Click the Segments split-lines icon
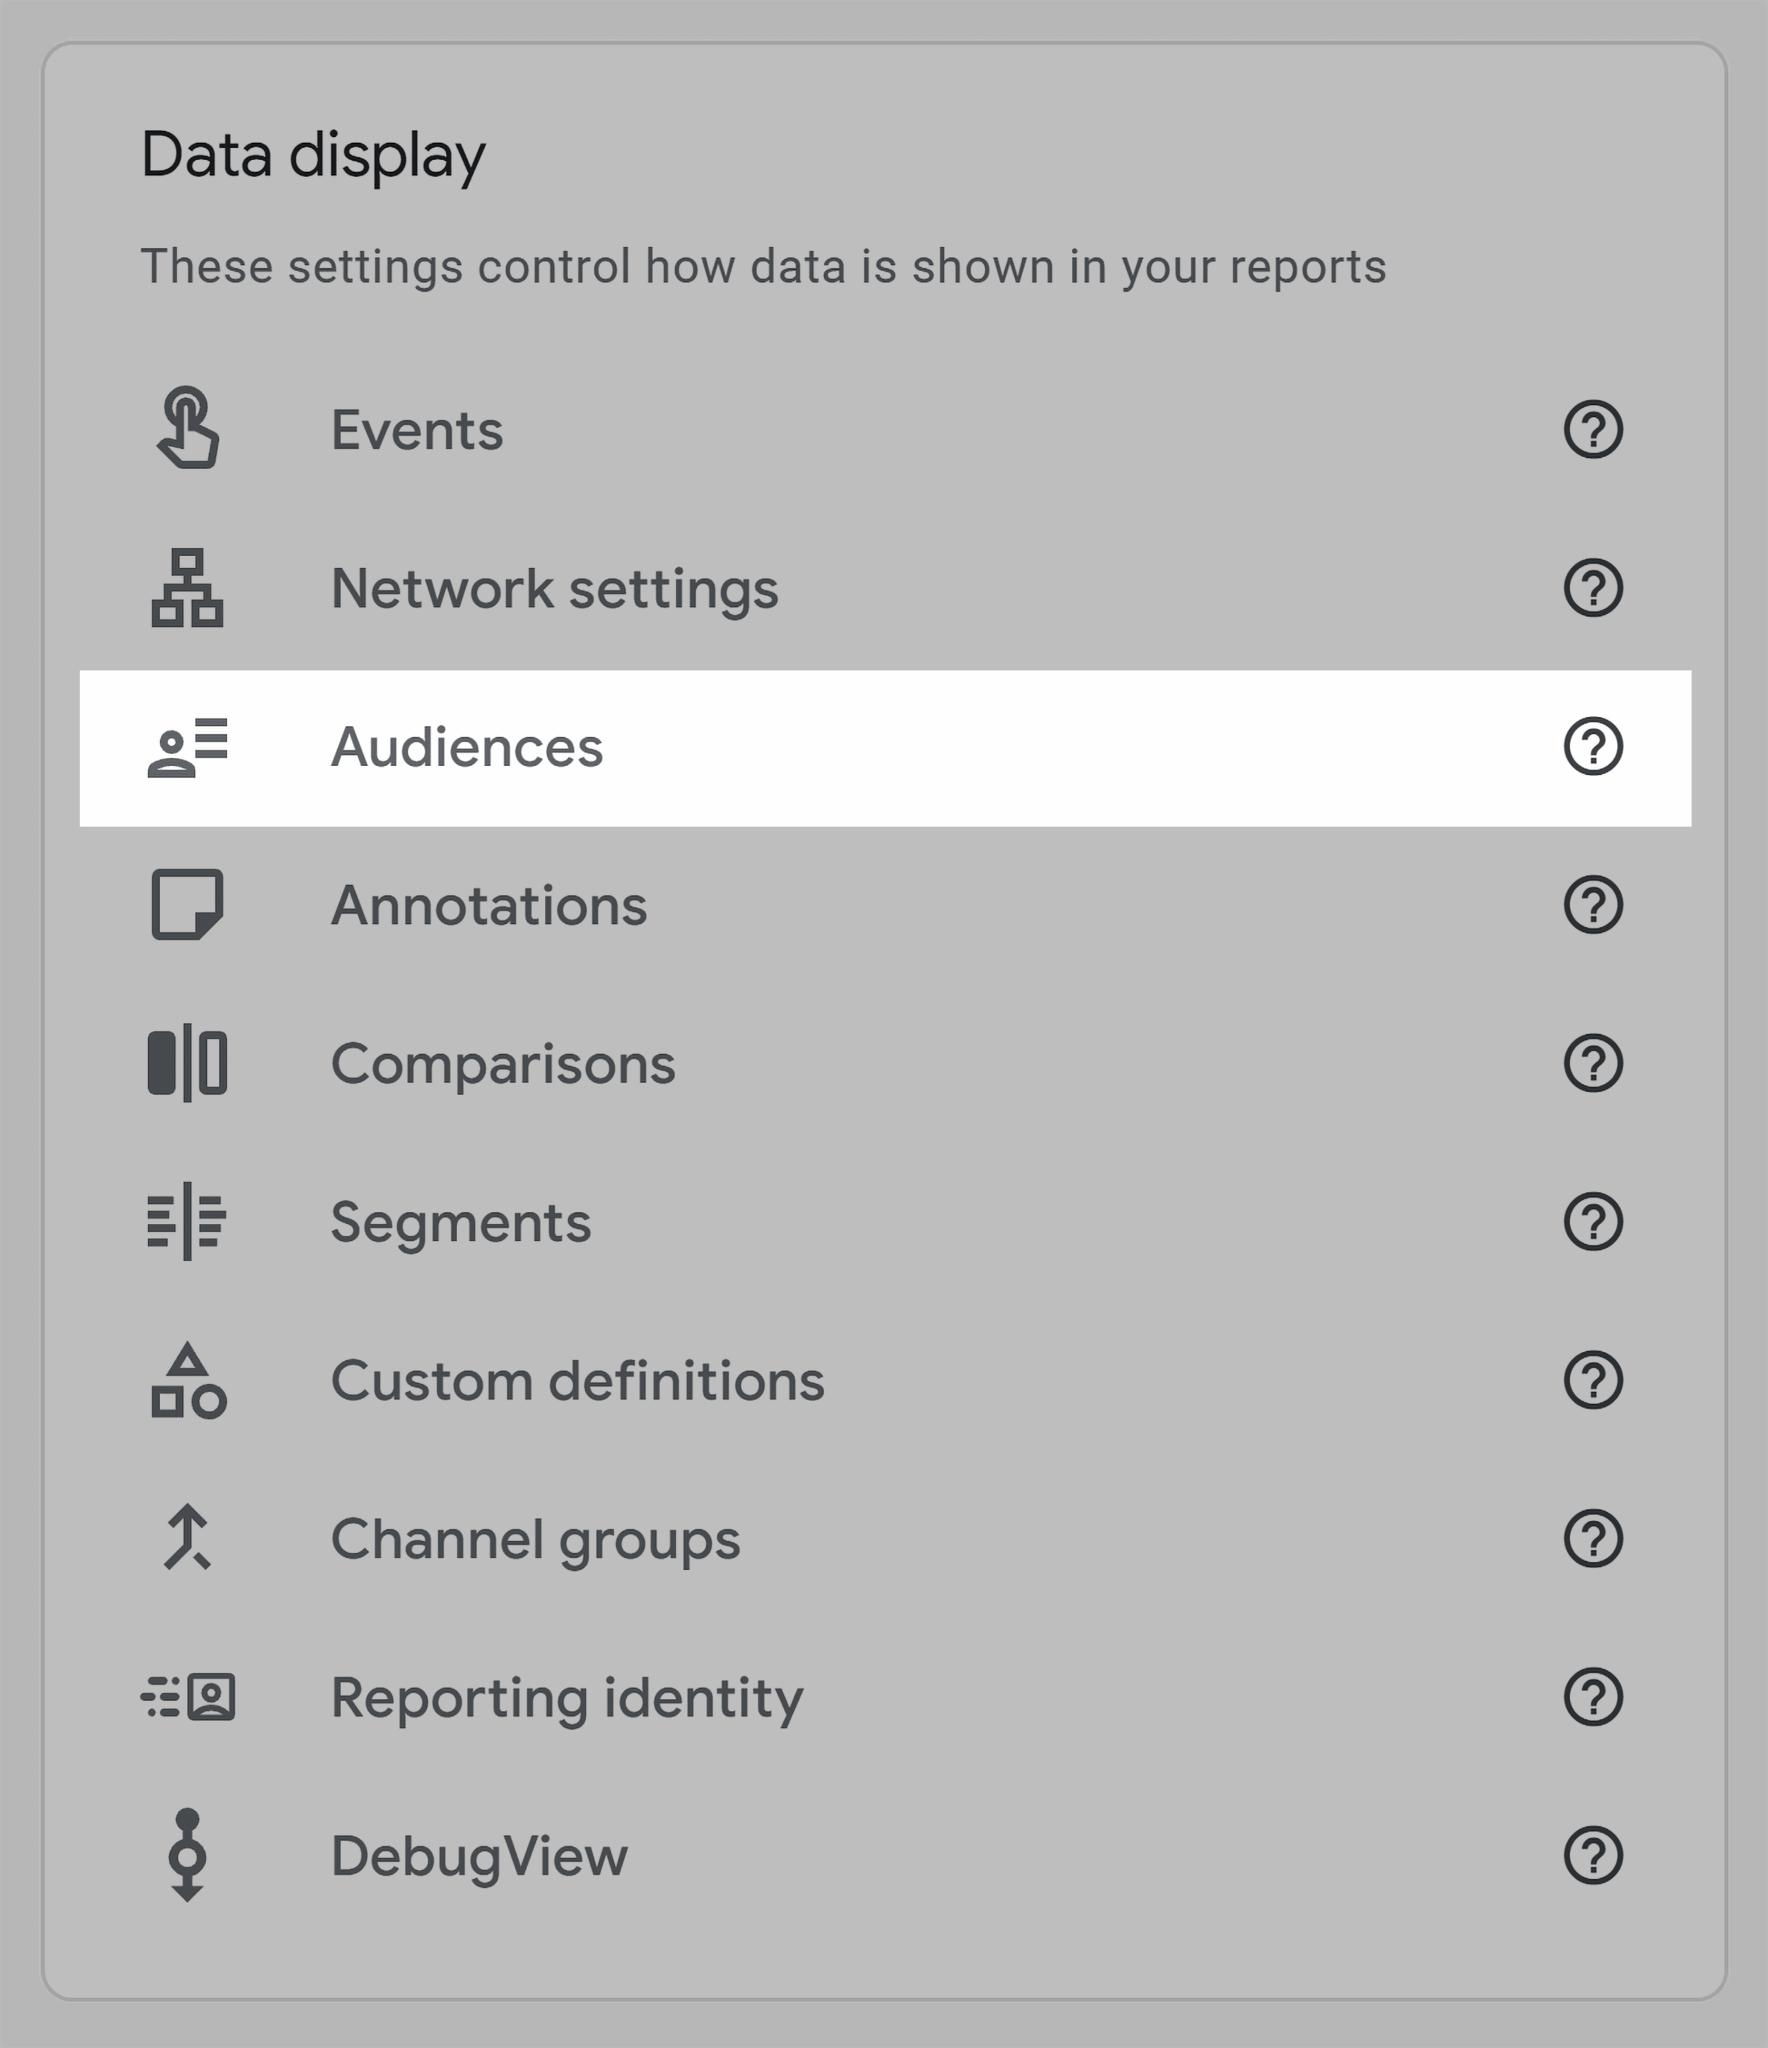Screen dimensions: 1768x2048 pyautogui.click(x=187, y=1221)
